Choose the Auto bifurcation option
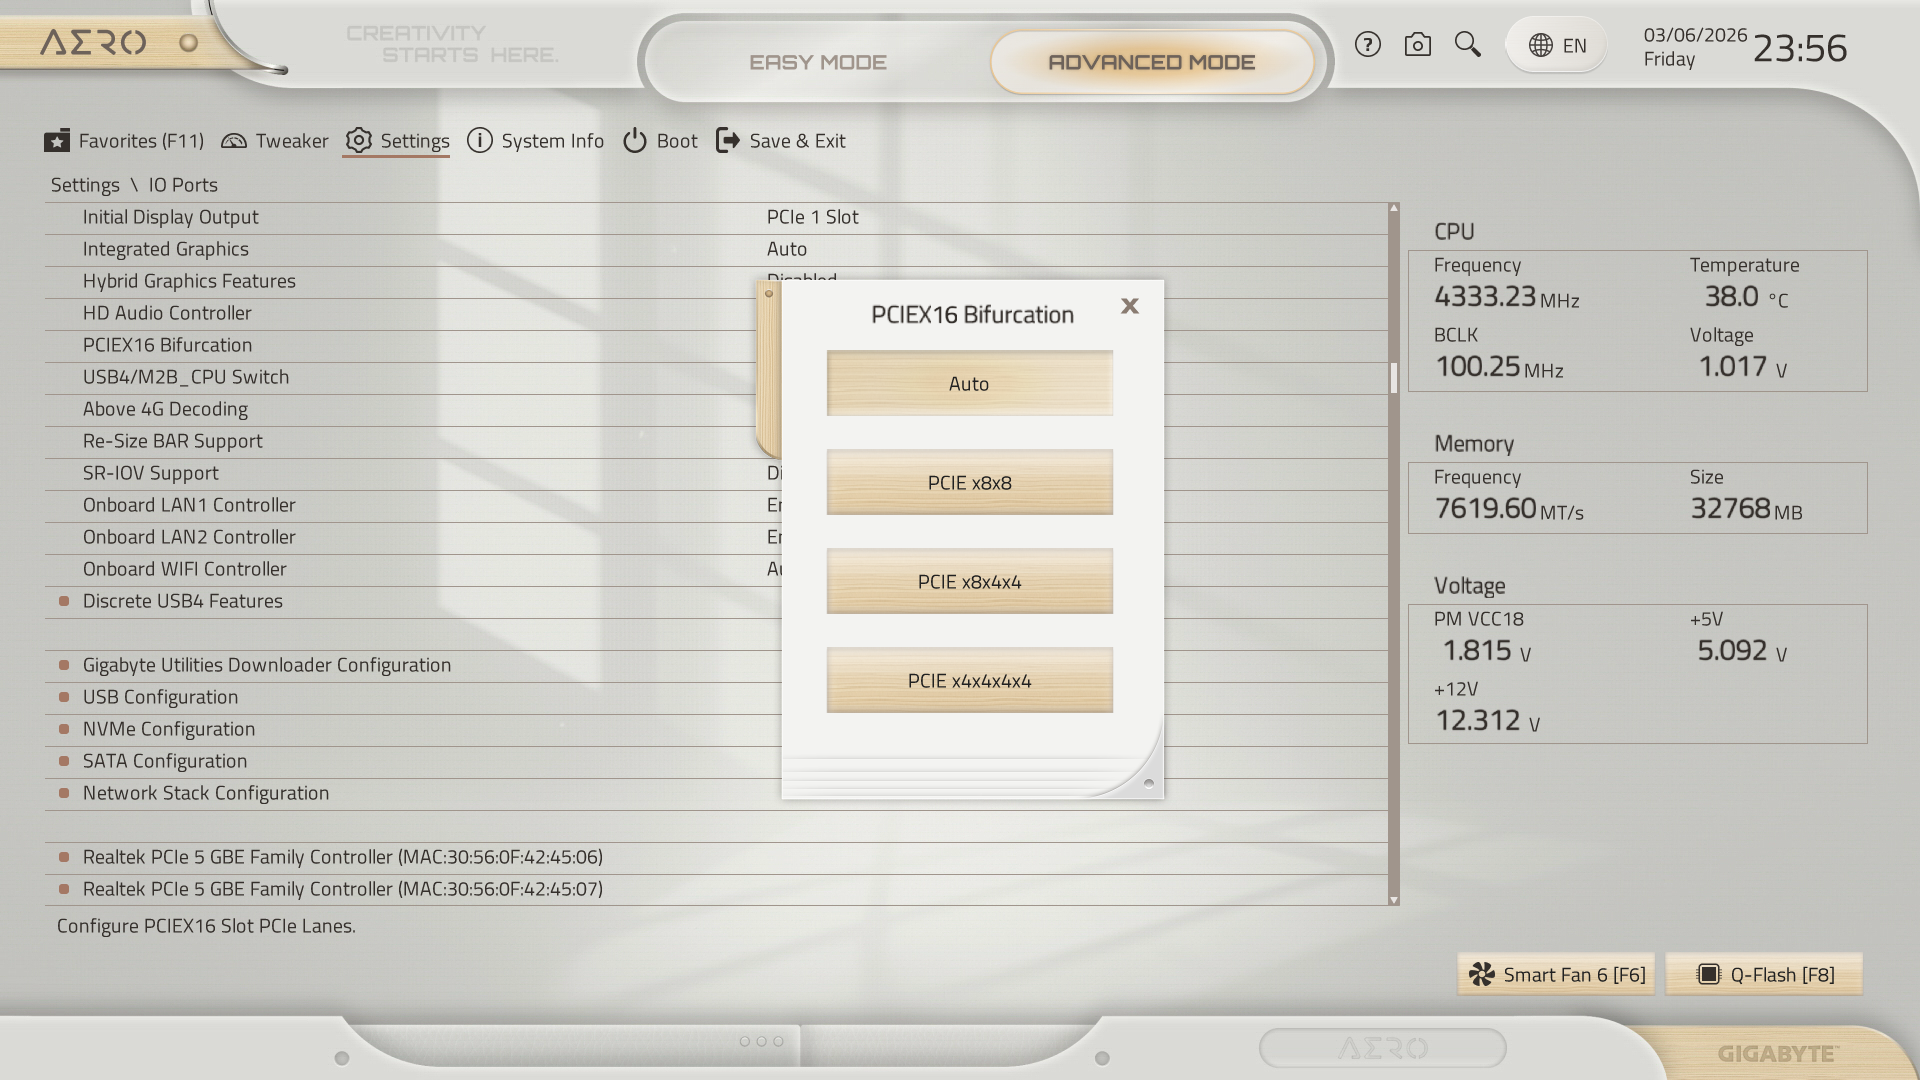This screenshot has height=1080, width=1920. point(969,384)
